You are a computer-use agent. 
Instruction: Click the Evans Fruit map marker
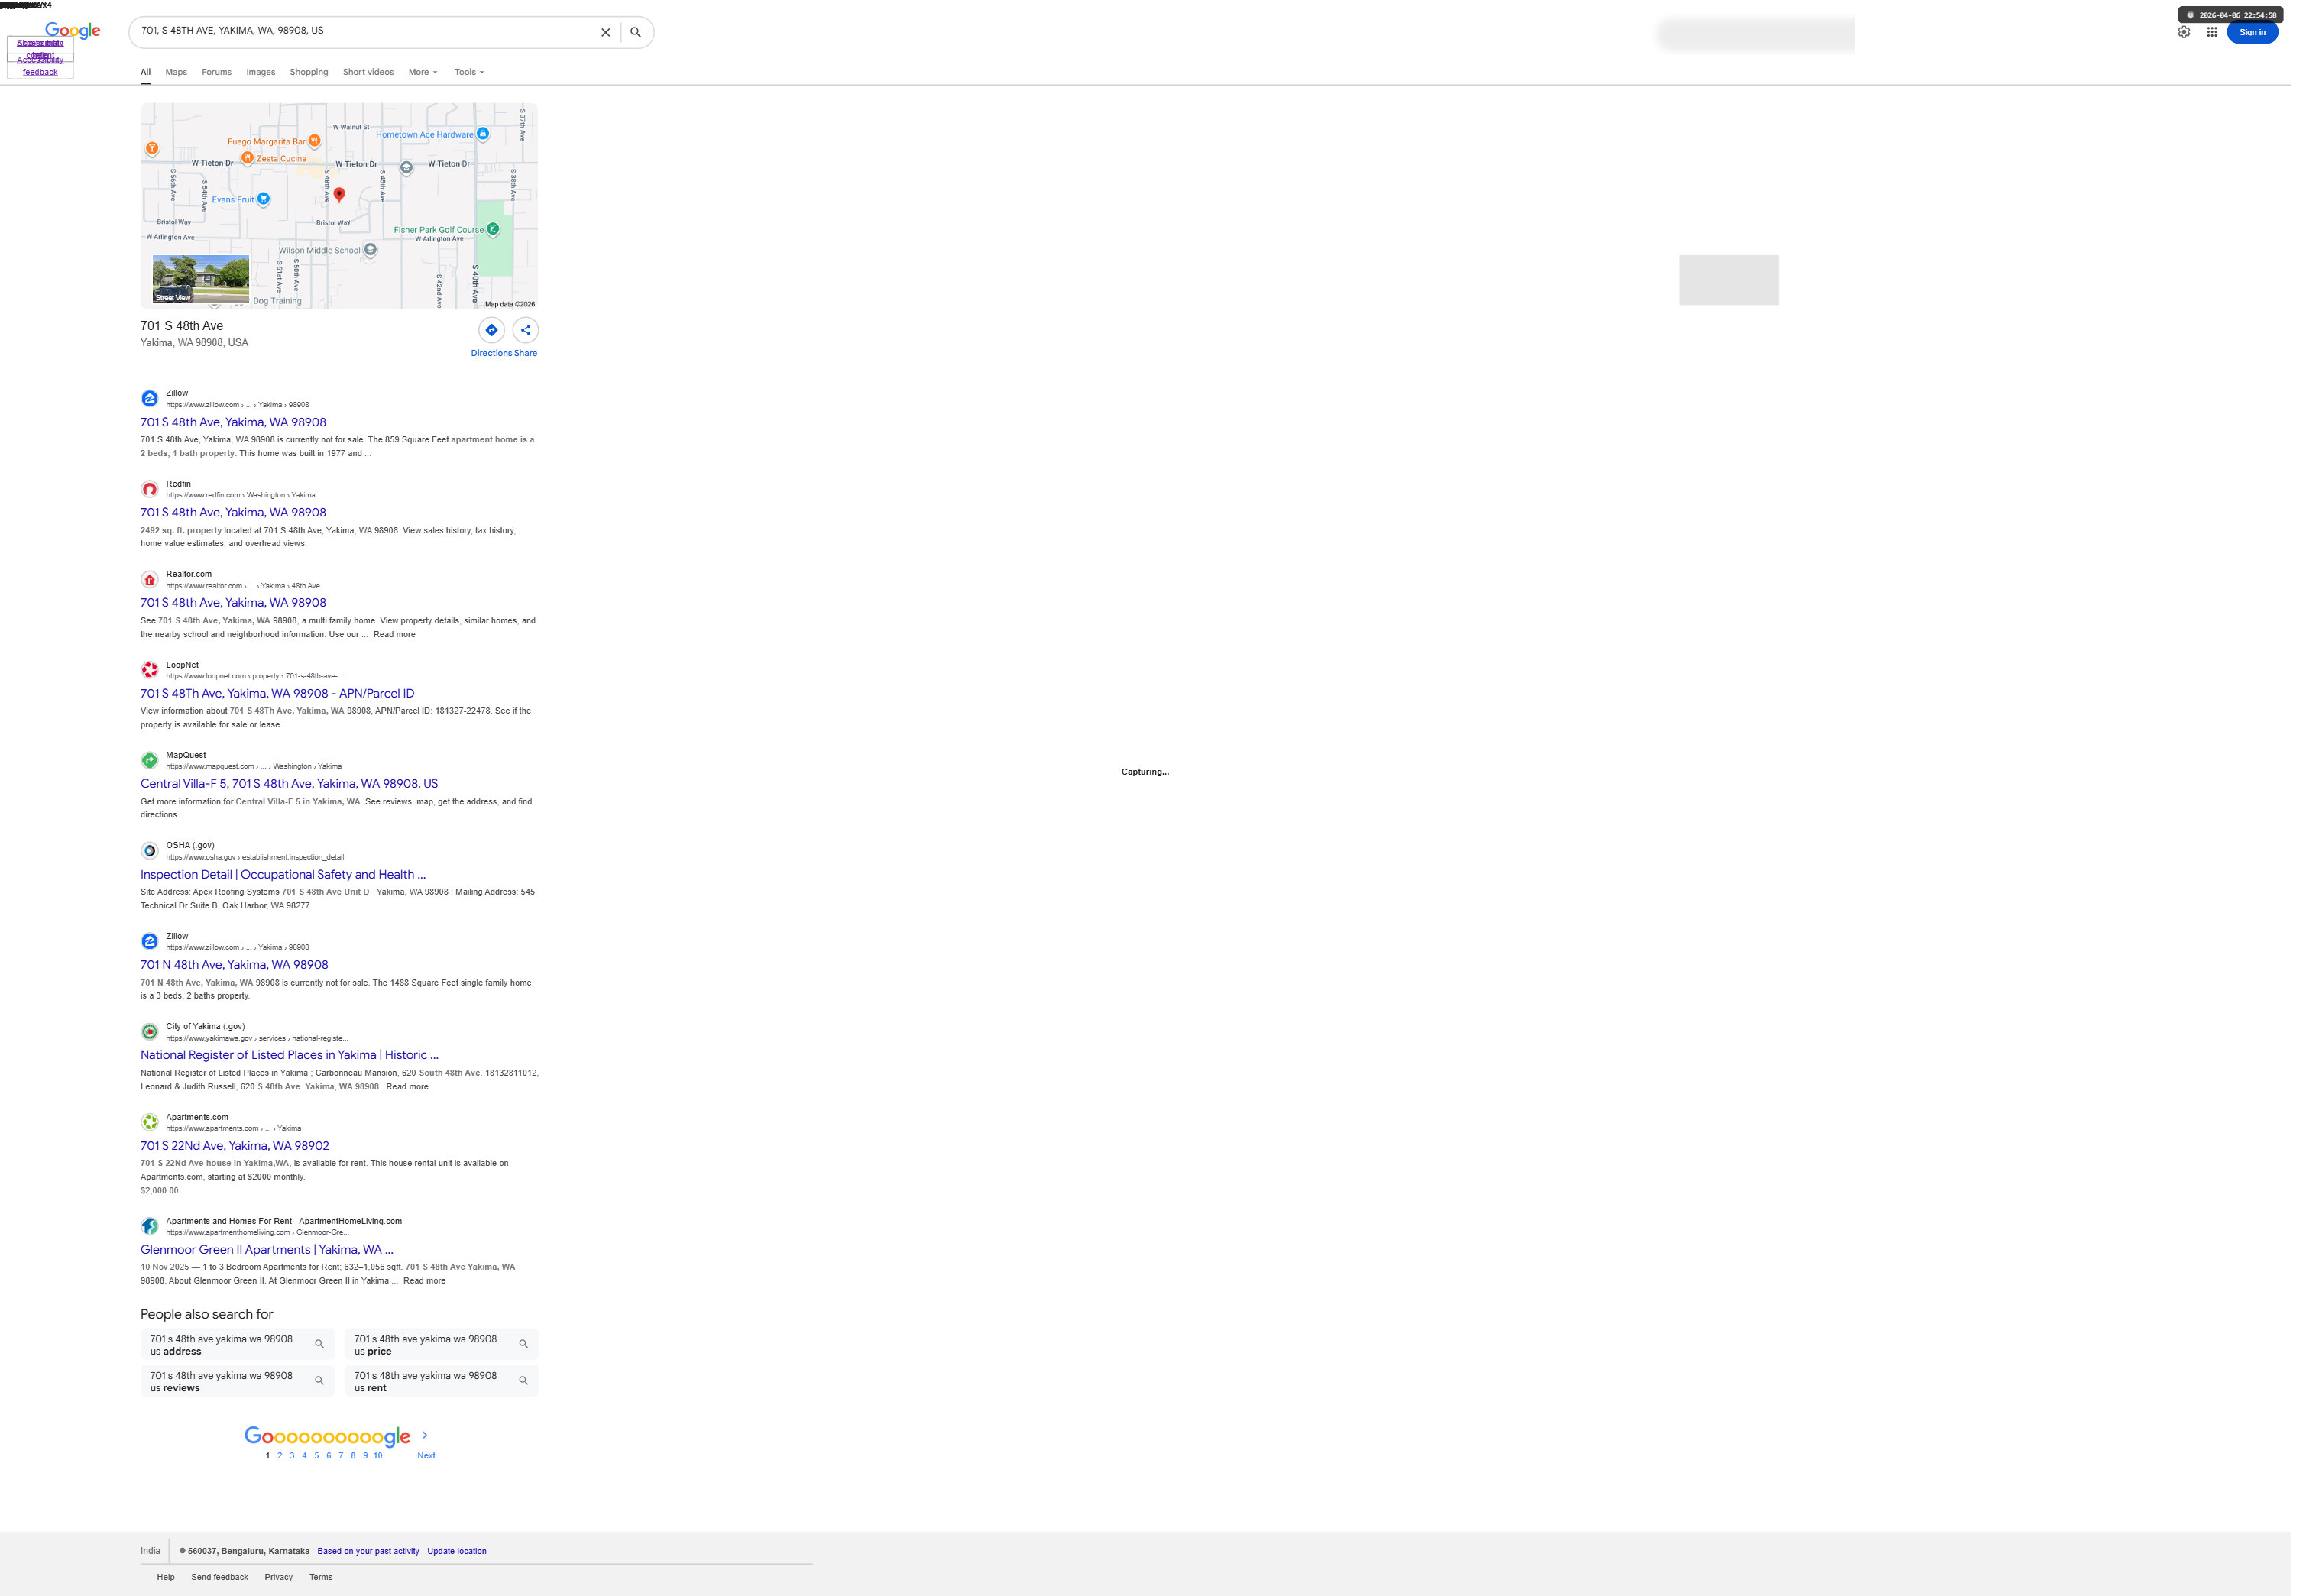[x=263, y=199]
